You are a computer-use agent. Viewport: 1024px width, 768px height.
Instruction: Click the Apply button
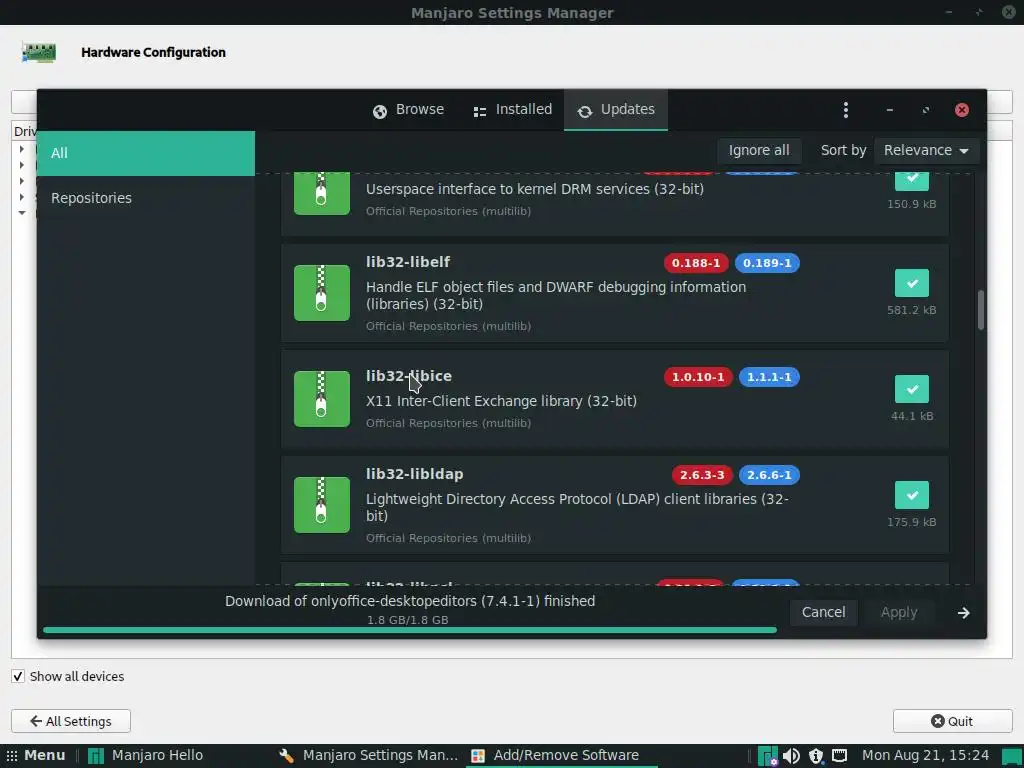point(899,613)
